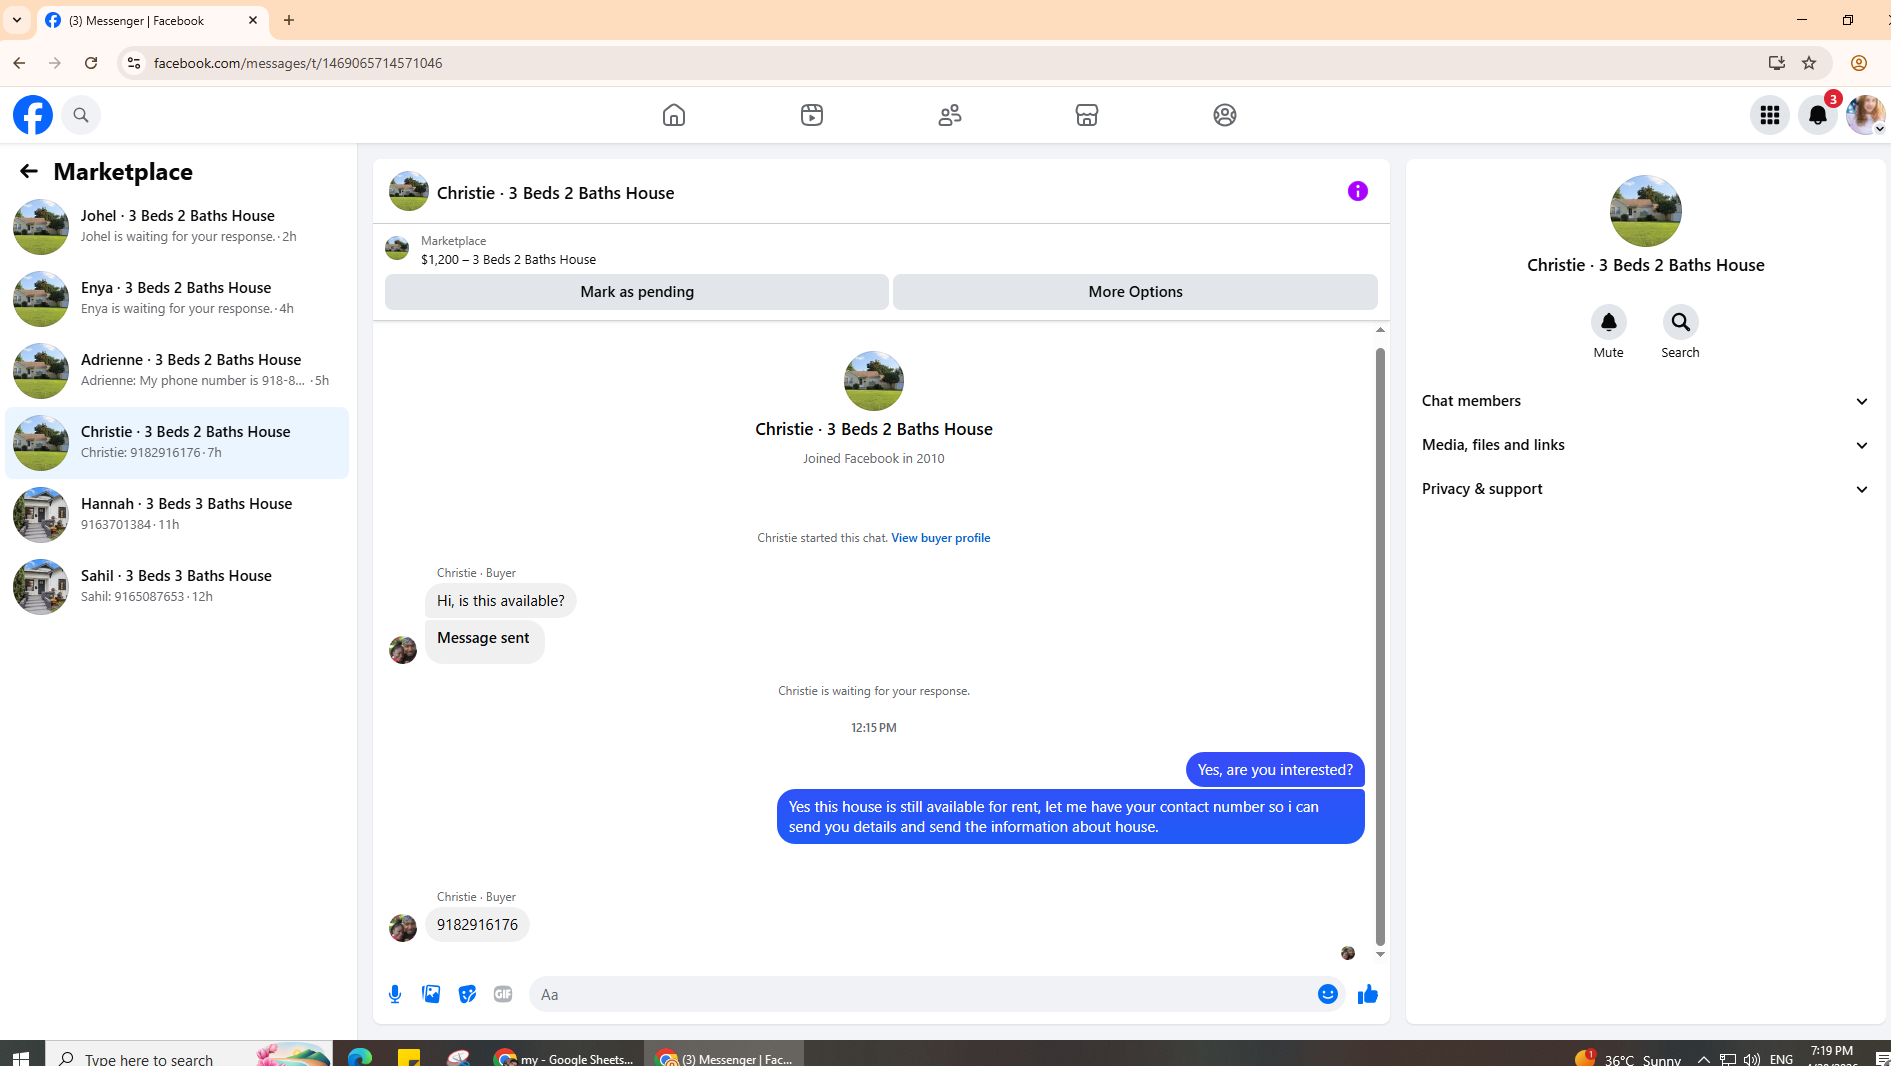This screenshot has width=1891, height=1066.
Task: Open the tab search dropdown arrow
Action: (x=17, y=20)
